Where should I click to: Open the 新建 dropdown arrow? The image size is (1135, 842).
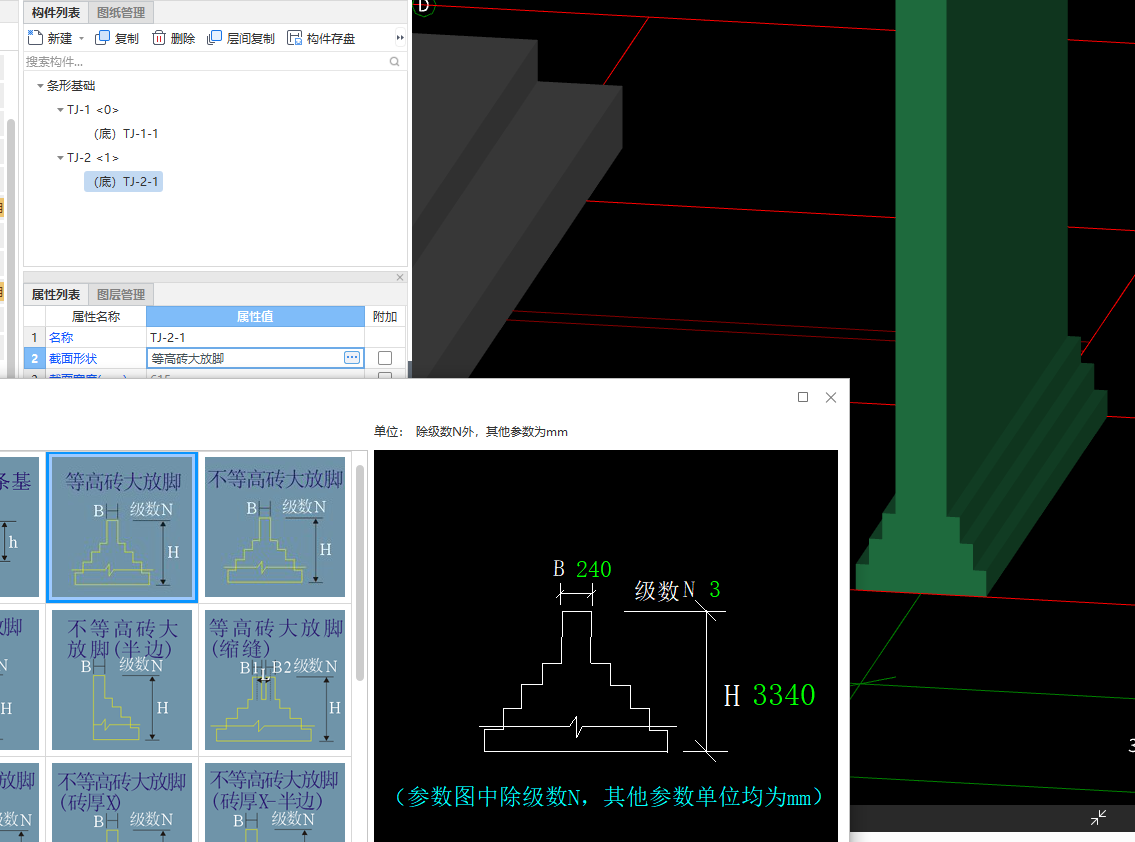pyautogui.click(x=81, y=38)
